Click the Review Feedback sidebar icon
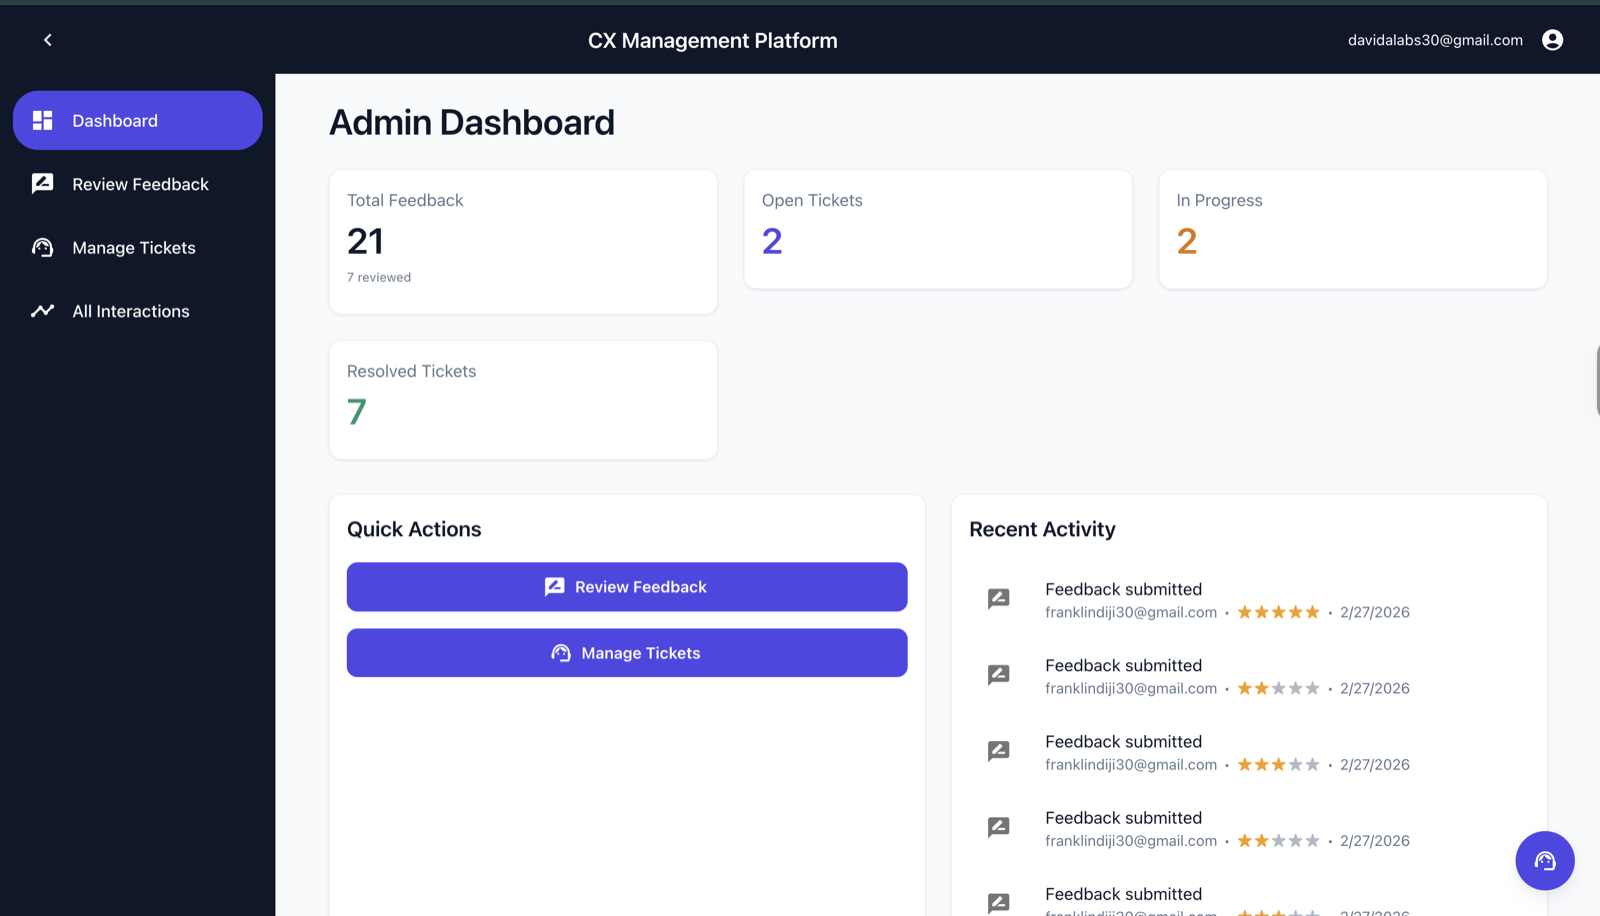Viewport: 1600px width, 916px height. click(42, 184)
